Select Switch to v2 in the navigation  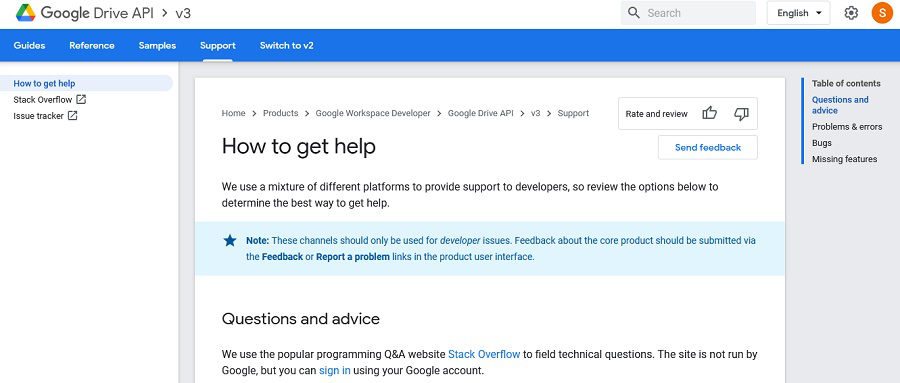tap(286, 45)
